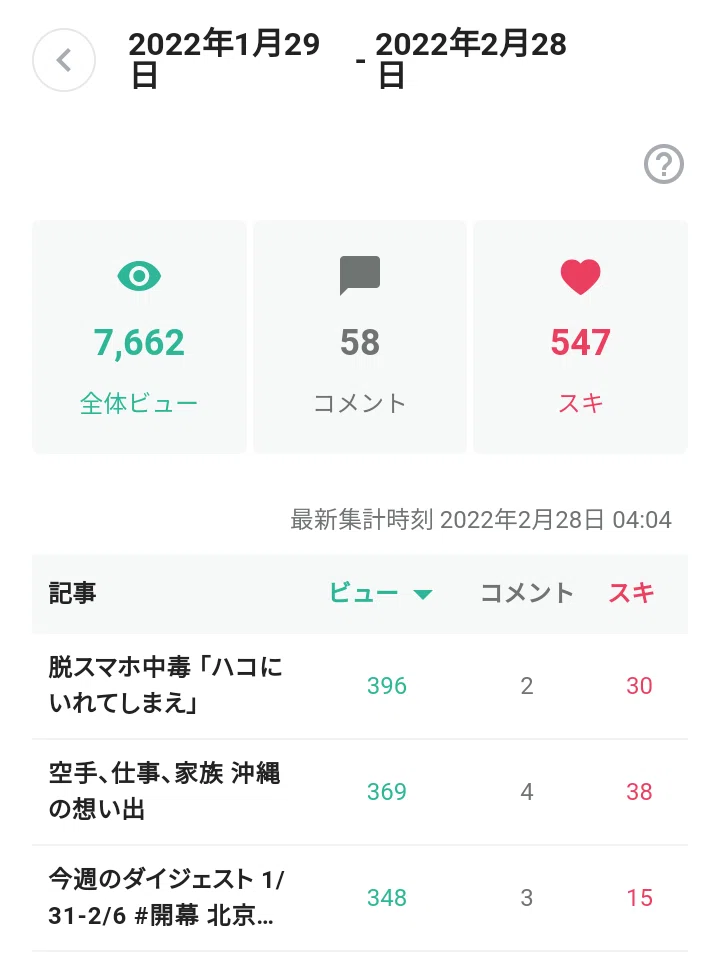Open article 今週のダイジェスト 1/31-2/6
The height and width of the screenshot is (967, 720).
(166, 897)
